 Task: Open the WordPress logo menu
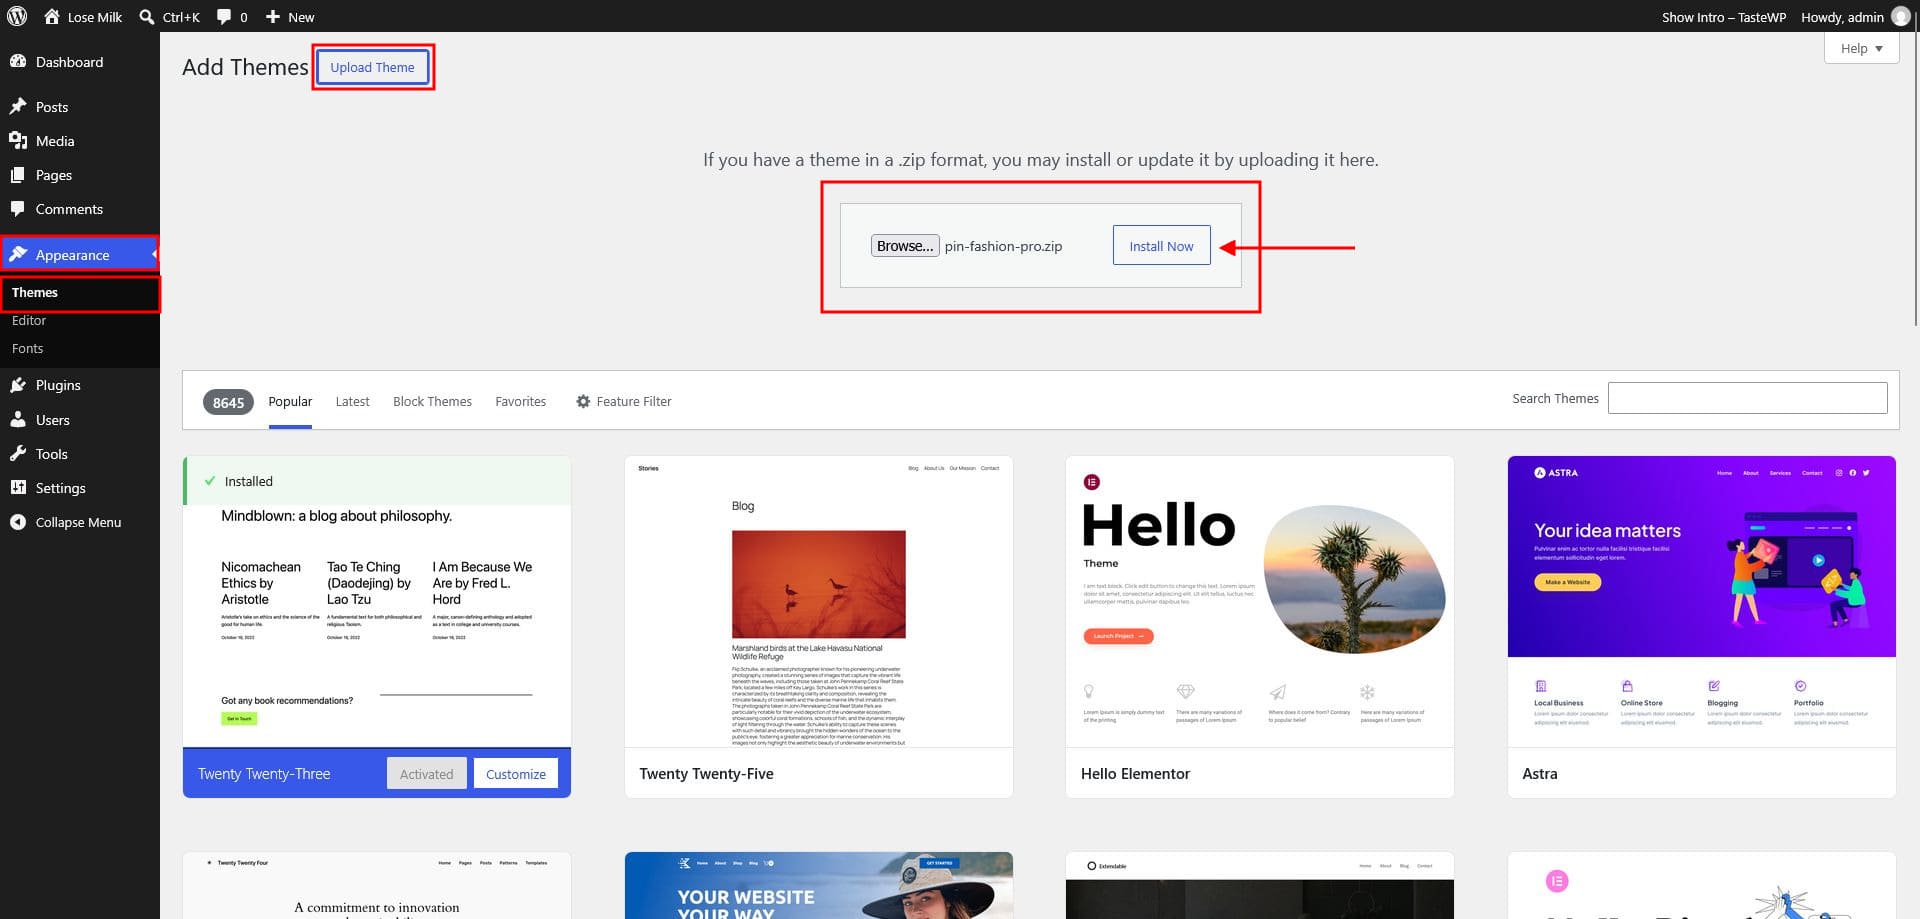[17, 16]
